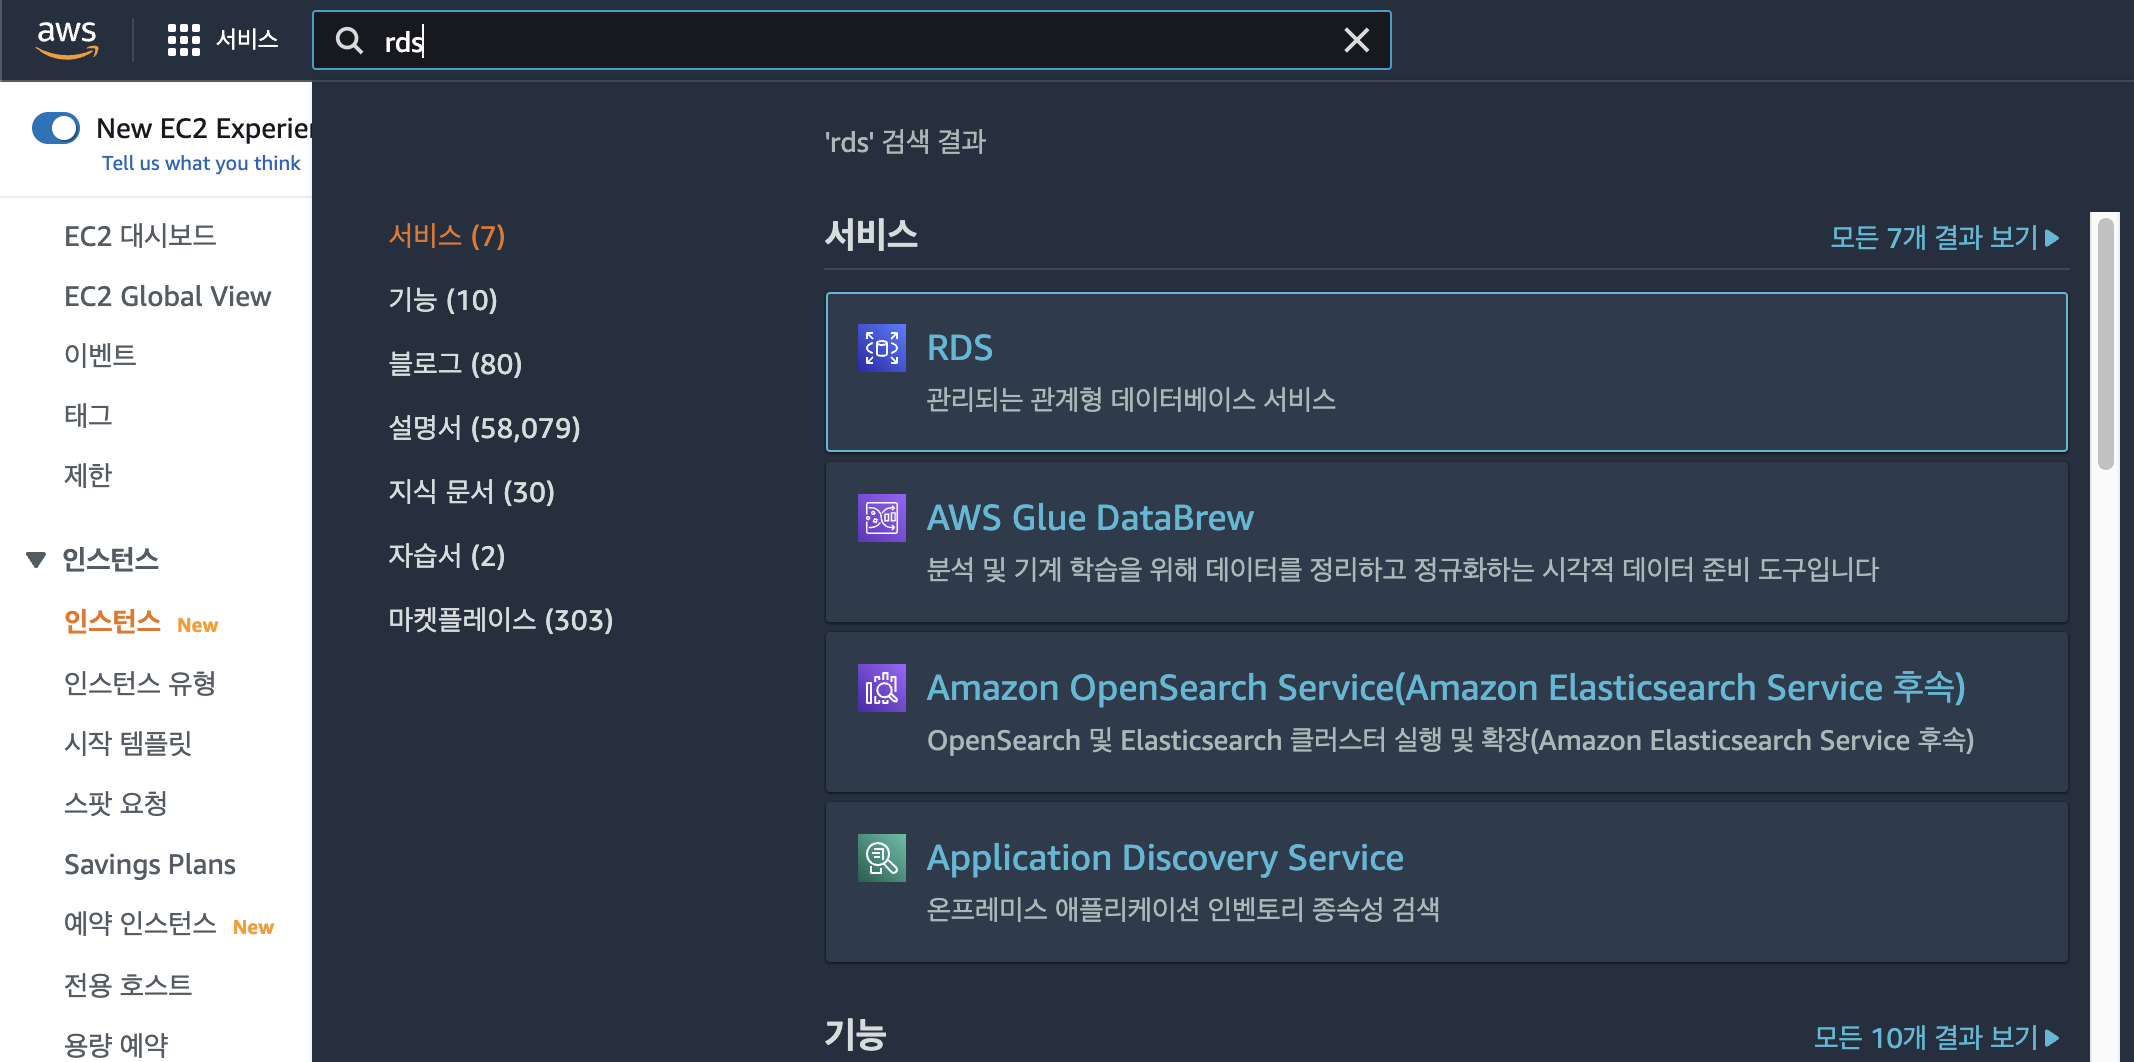Open the AWS Glue DataBrew result
Image resolution: width=2134 pixels, height=1062 pixels.
tap(1446, 542)
